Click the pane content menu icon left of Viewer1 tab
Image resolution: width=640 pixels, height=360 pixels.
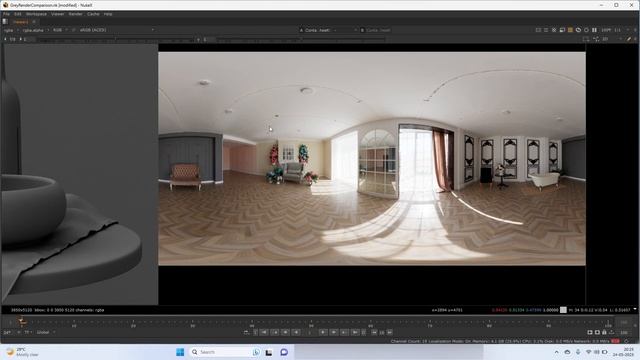[x=5, y=22]
